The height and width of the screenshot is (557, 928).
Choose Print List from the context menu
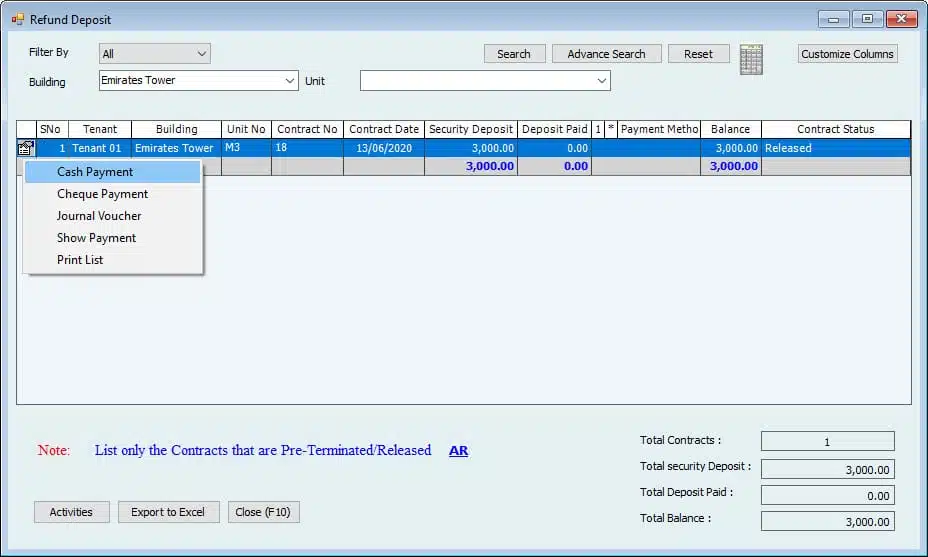[80, 260]
